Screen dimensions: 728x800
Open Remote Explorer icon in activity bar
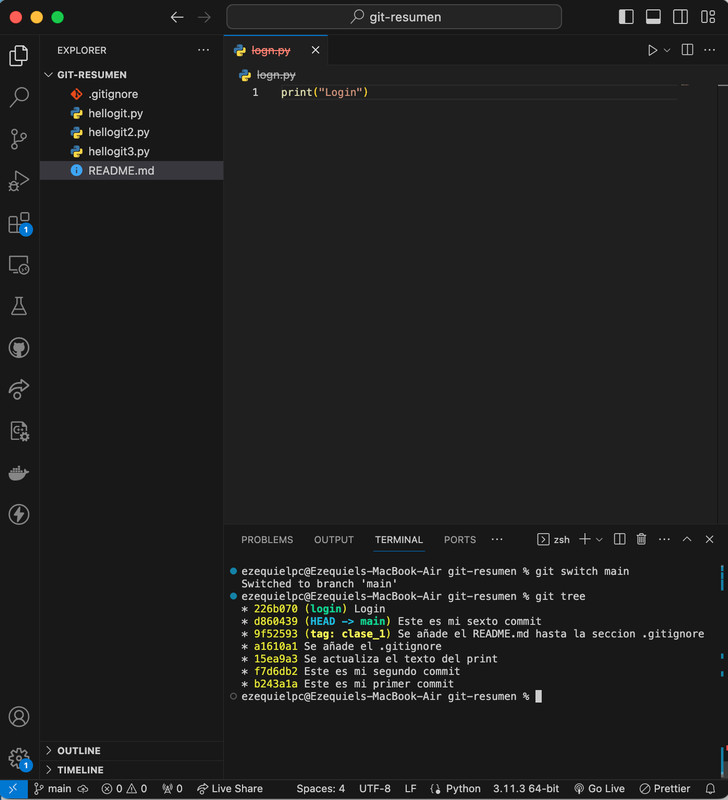(x=19, y=265)
